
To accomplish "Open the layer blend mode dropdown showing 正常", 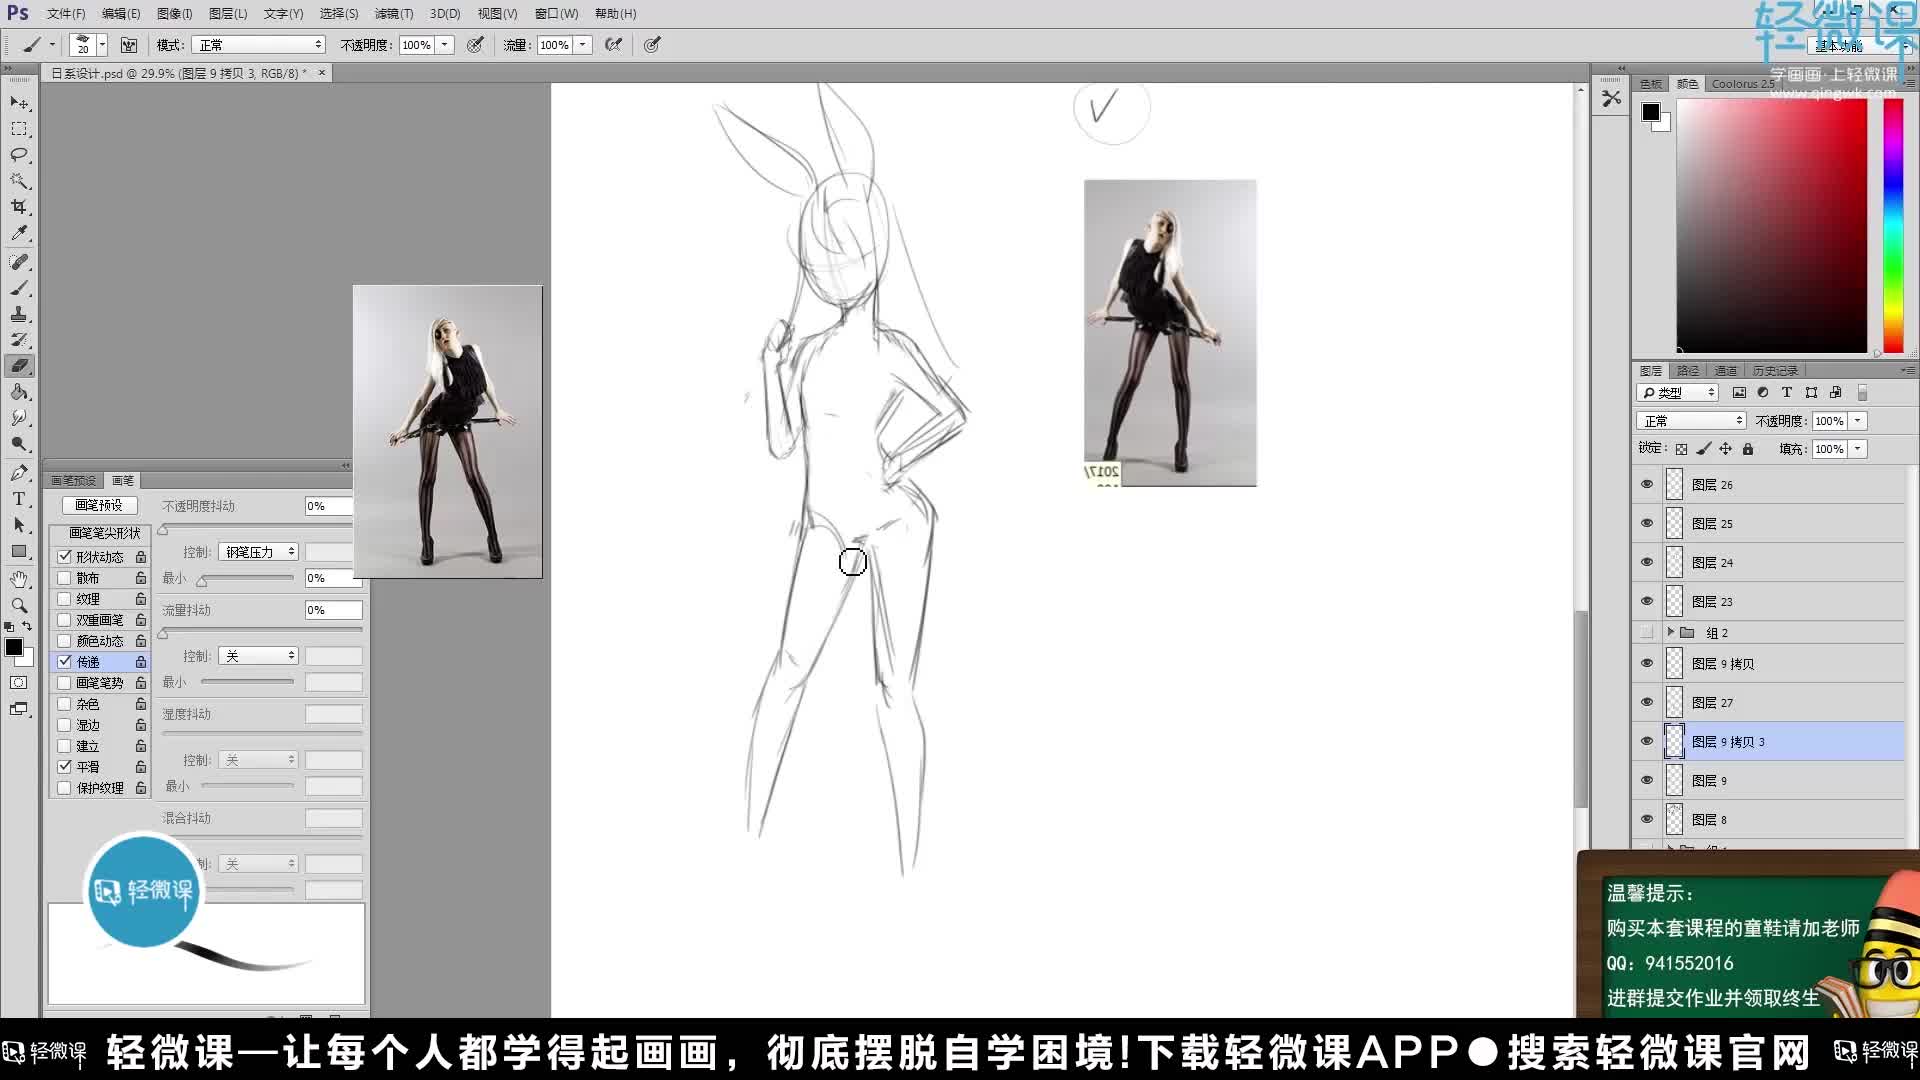I will [1690, 421].
